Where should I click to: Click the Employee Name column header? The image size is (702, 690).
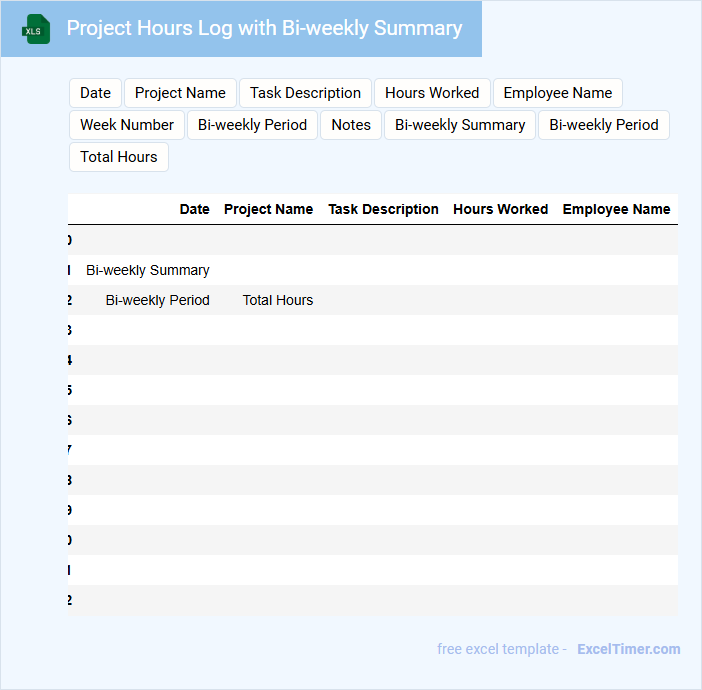tap(616, 209)
